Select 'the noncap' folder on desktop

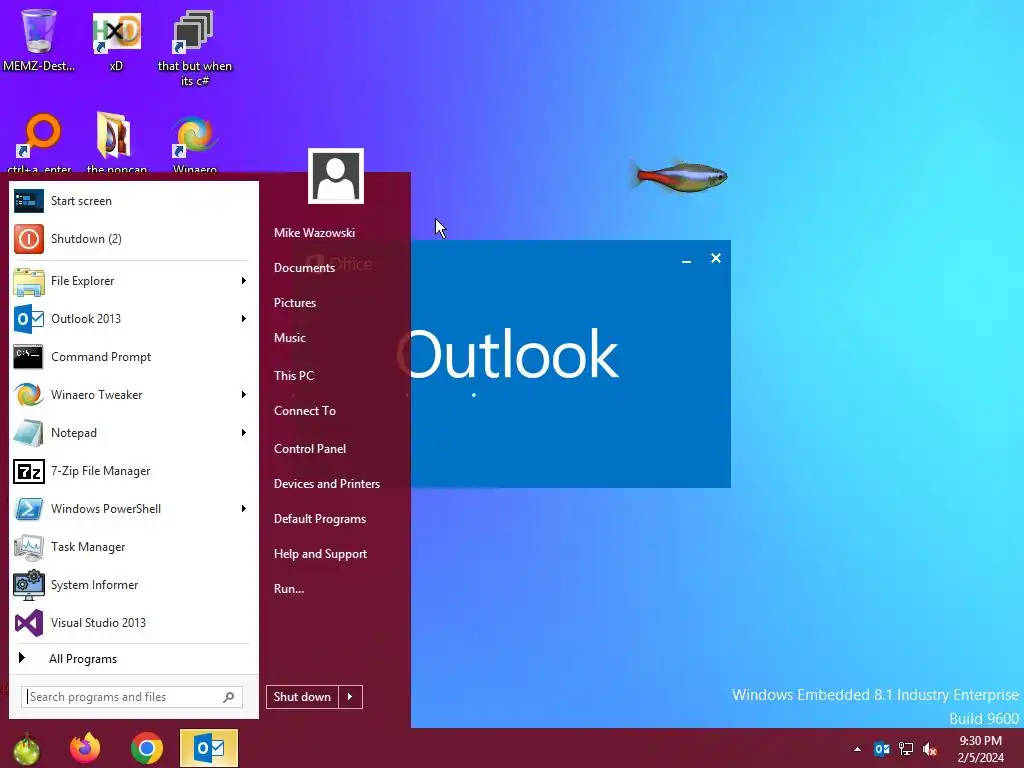116,142
